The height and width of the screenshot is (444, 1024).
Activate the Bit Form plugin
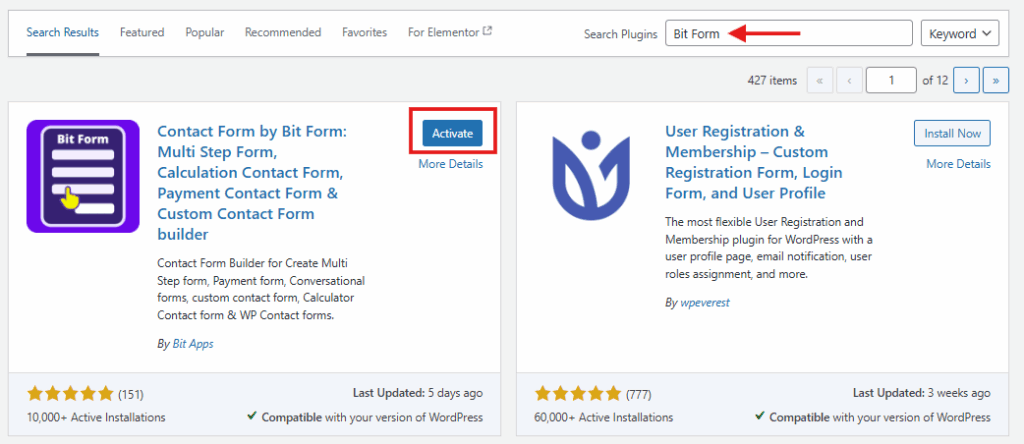452,133
